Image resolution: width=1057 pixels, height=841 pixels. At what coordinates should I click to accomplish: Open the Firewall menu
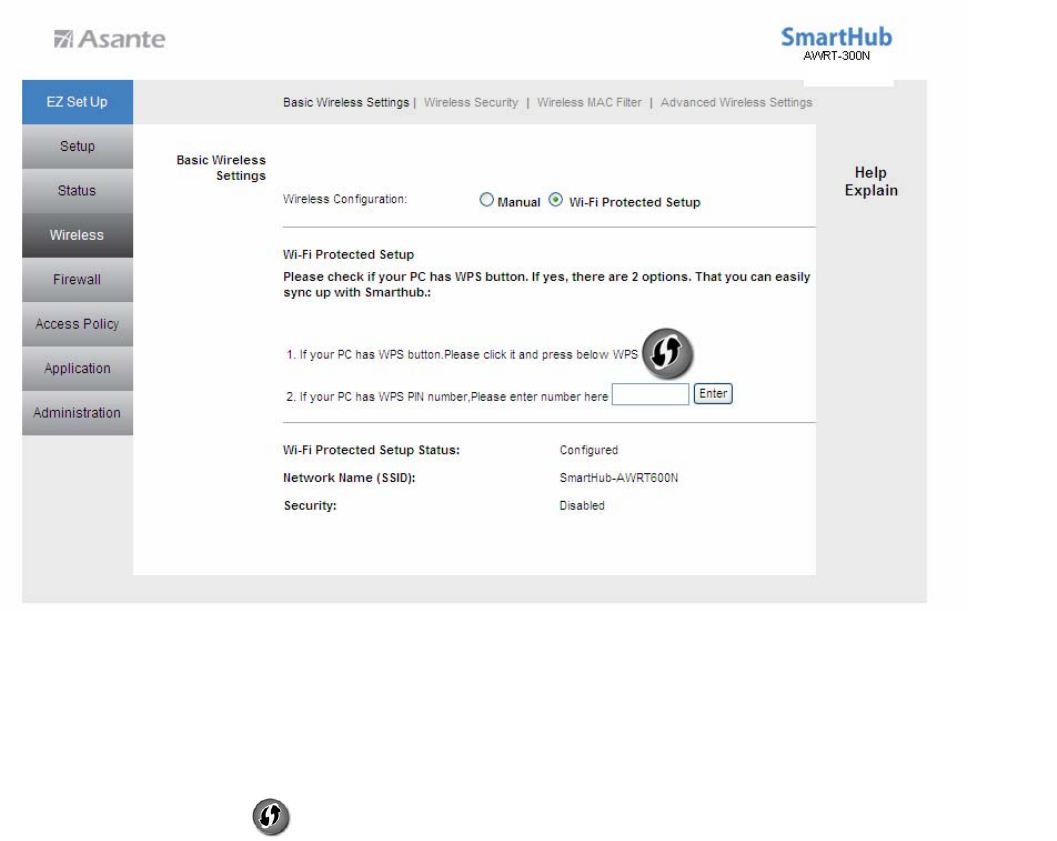click(x=78, y=280)
